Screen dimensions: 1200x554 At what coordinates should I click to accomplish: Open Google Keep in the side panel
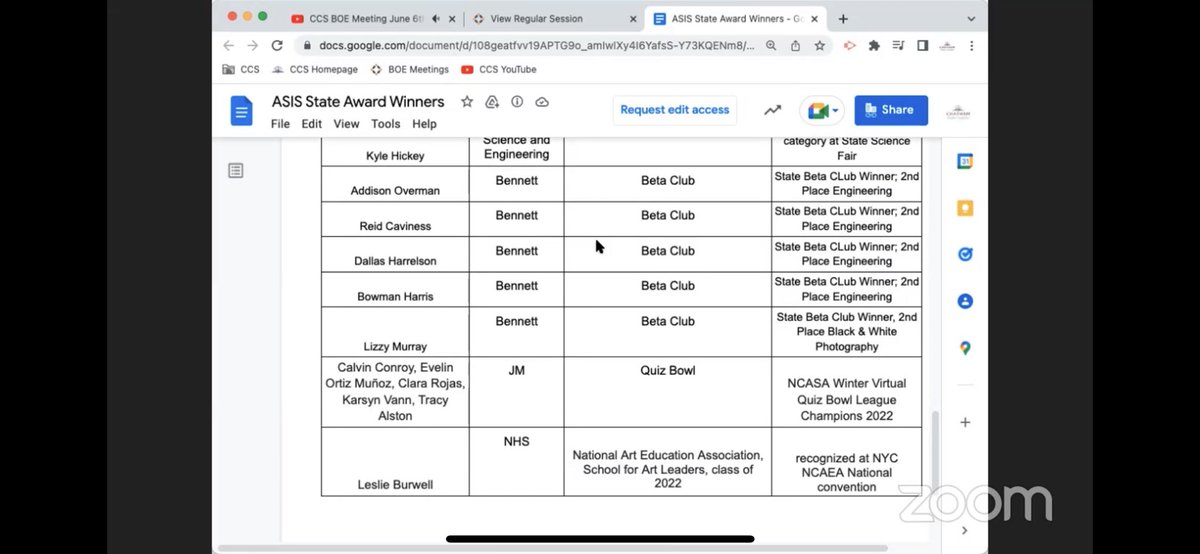pos(965,208)
